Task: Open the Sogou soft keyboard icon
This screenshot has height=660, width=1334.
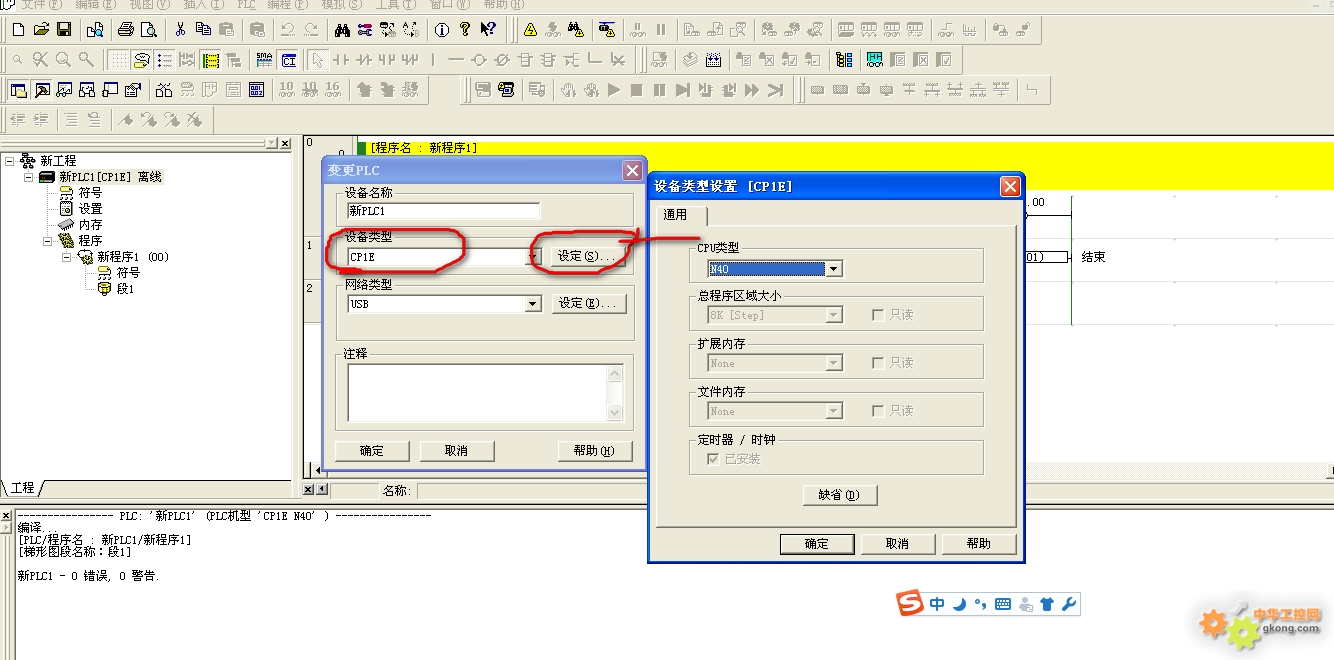Action: [1003, 604]
